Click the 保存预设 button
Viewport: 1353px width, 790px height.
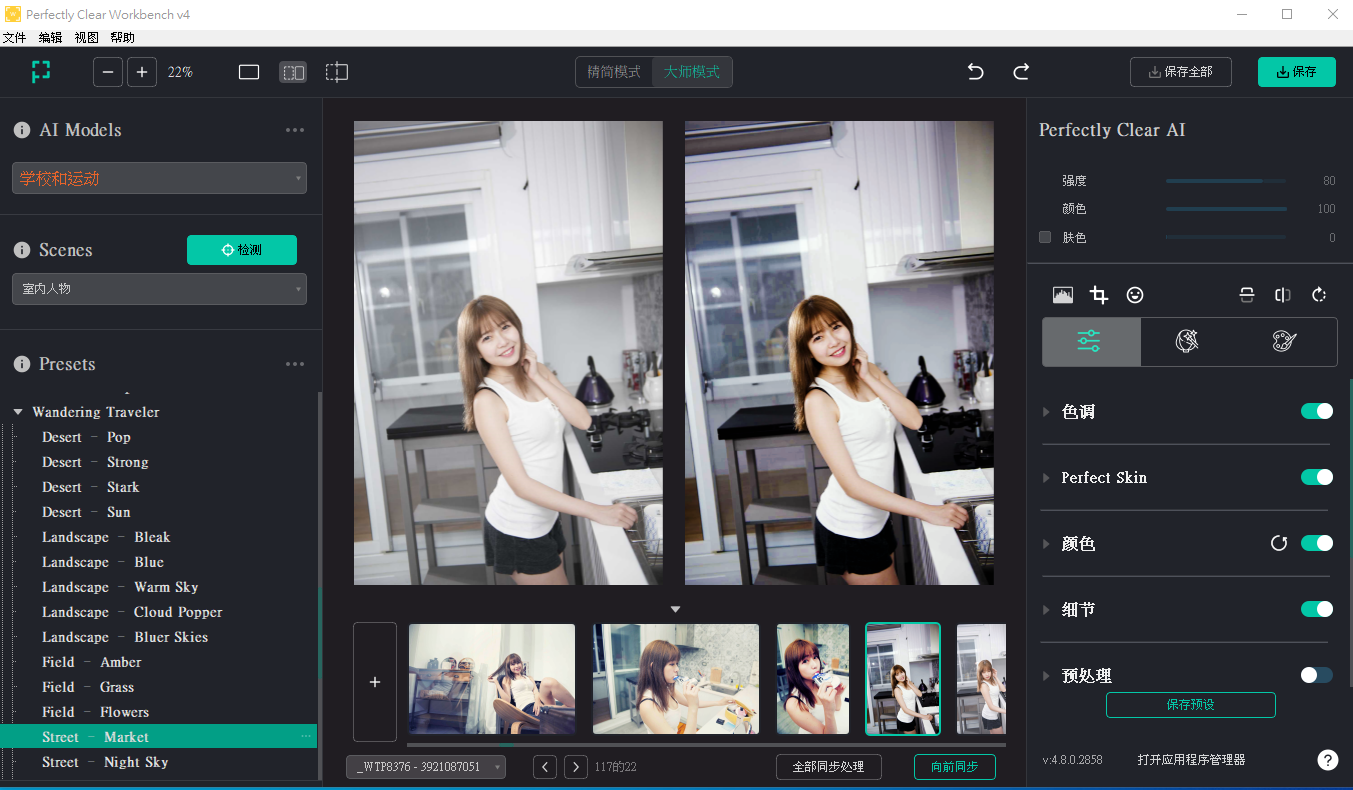pyautogui.click(x=1190, y=705)
